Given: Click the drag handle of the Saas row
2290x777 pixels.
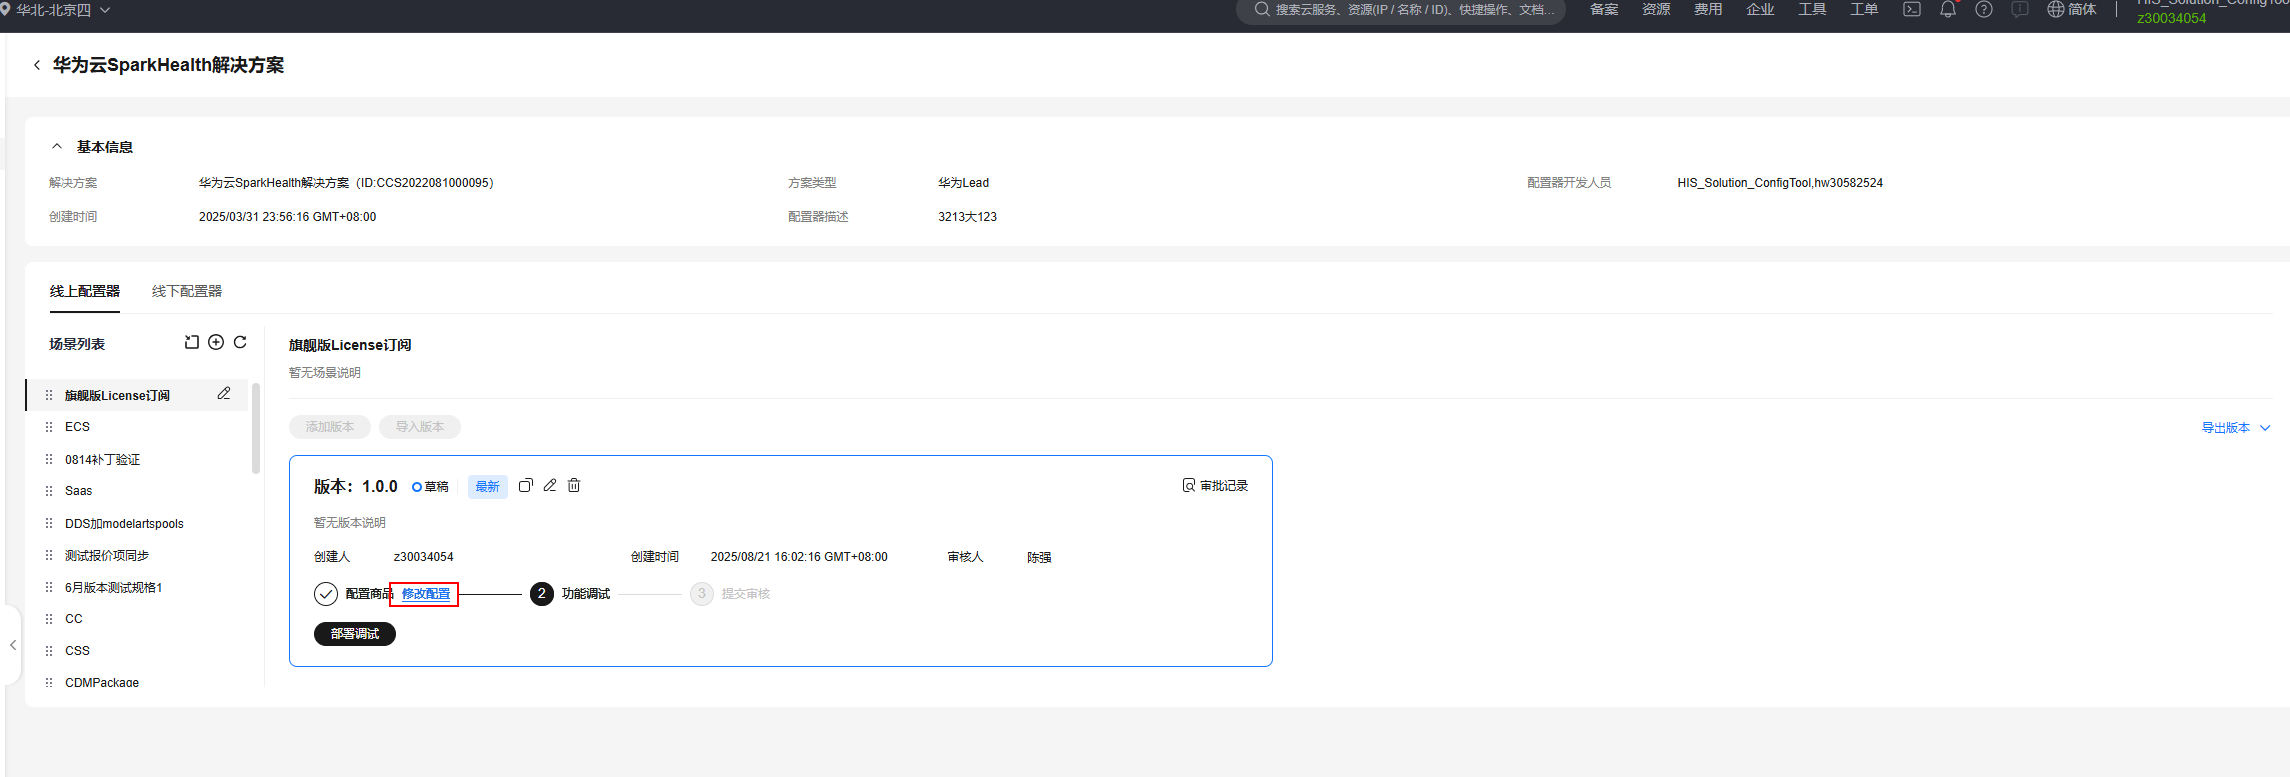Looking at the screenshot, I should click(x=49, y=491).
